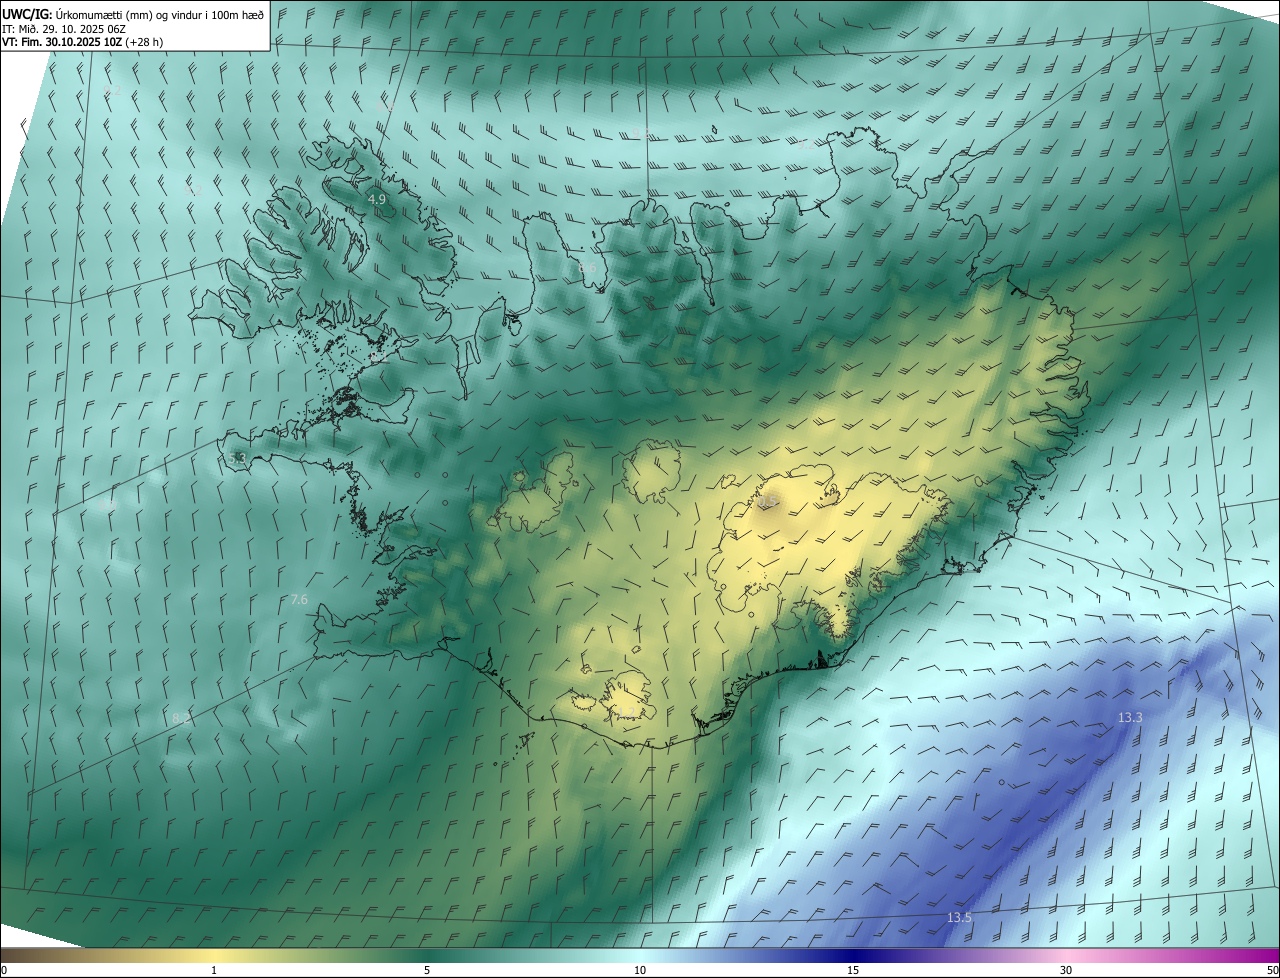The height and width of the screenshot is (978, 1280).
Task: Click the 'VT: Fim. 30.10.2025 10Z (+28 h)' line
Action: click(83, 42)
